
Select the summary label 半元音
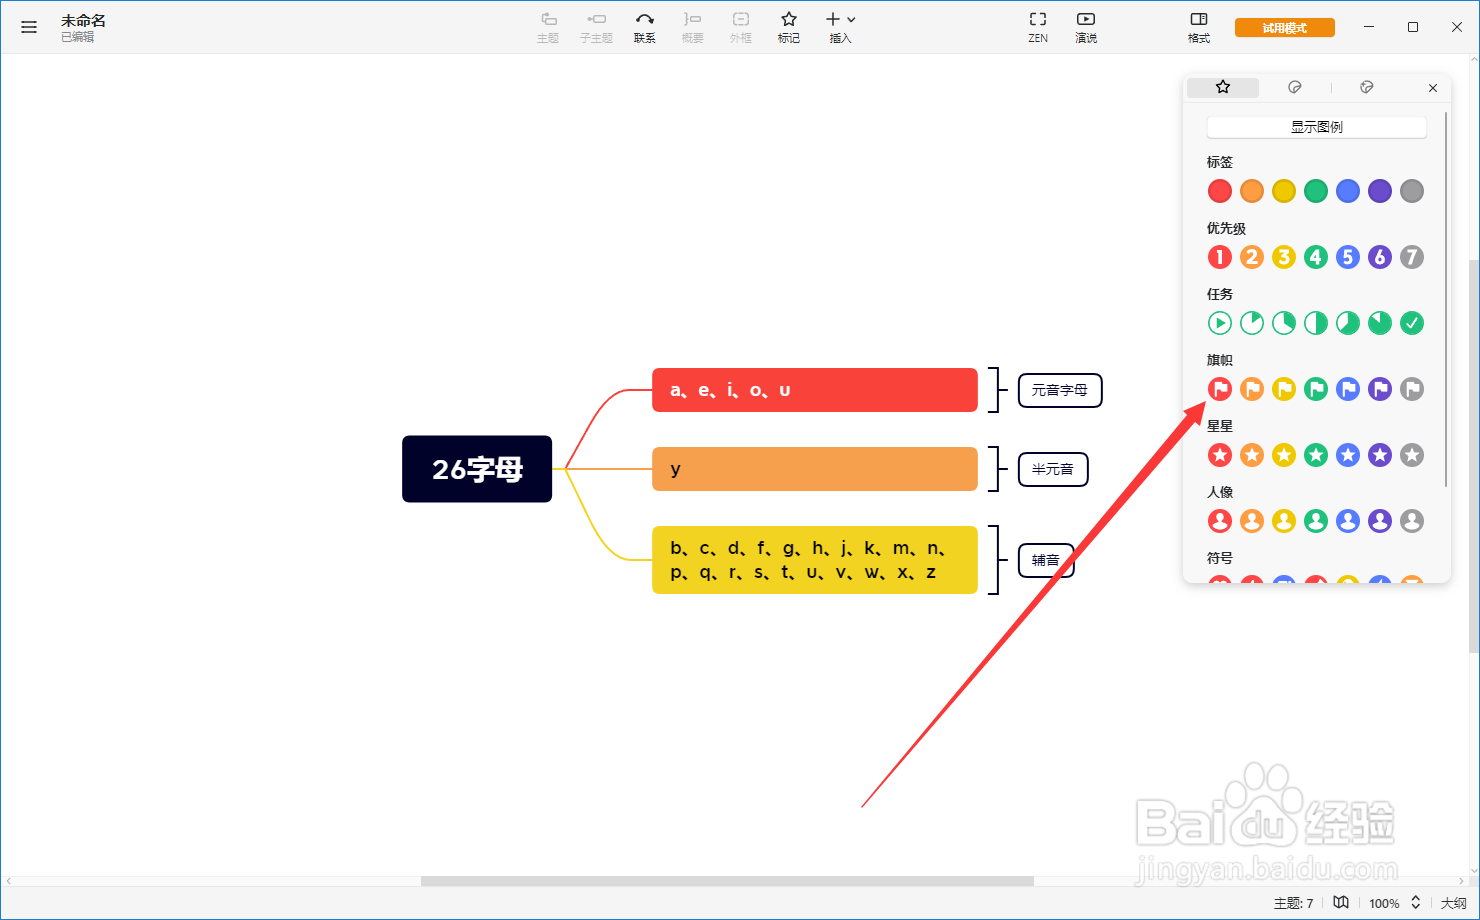(1053, 469)
